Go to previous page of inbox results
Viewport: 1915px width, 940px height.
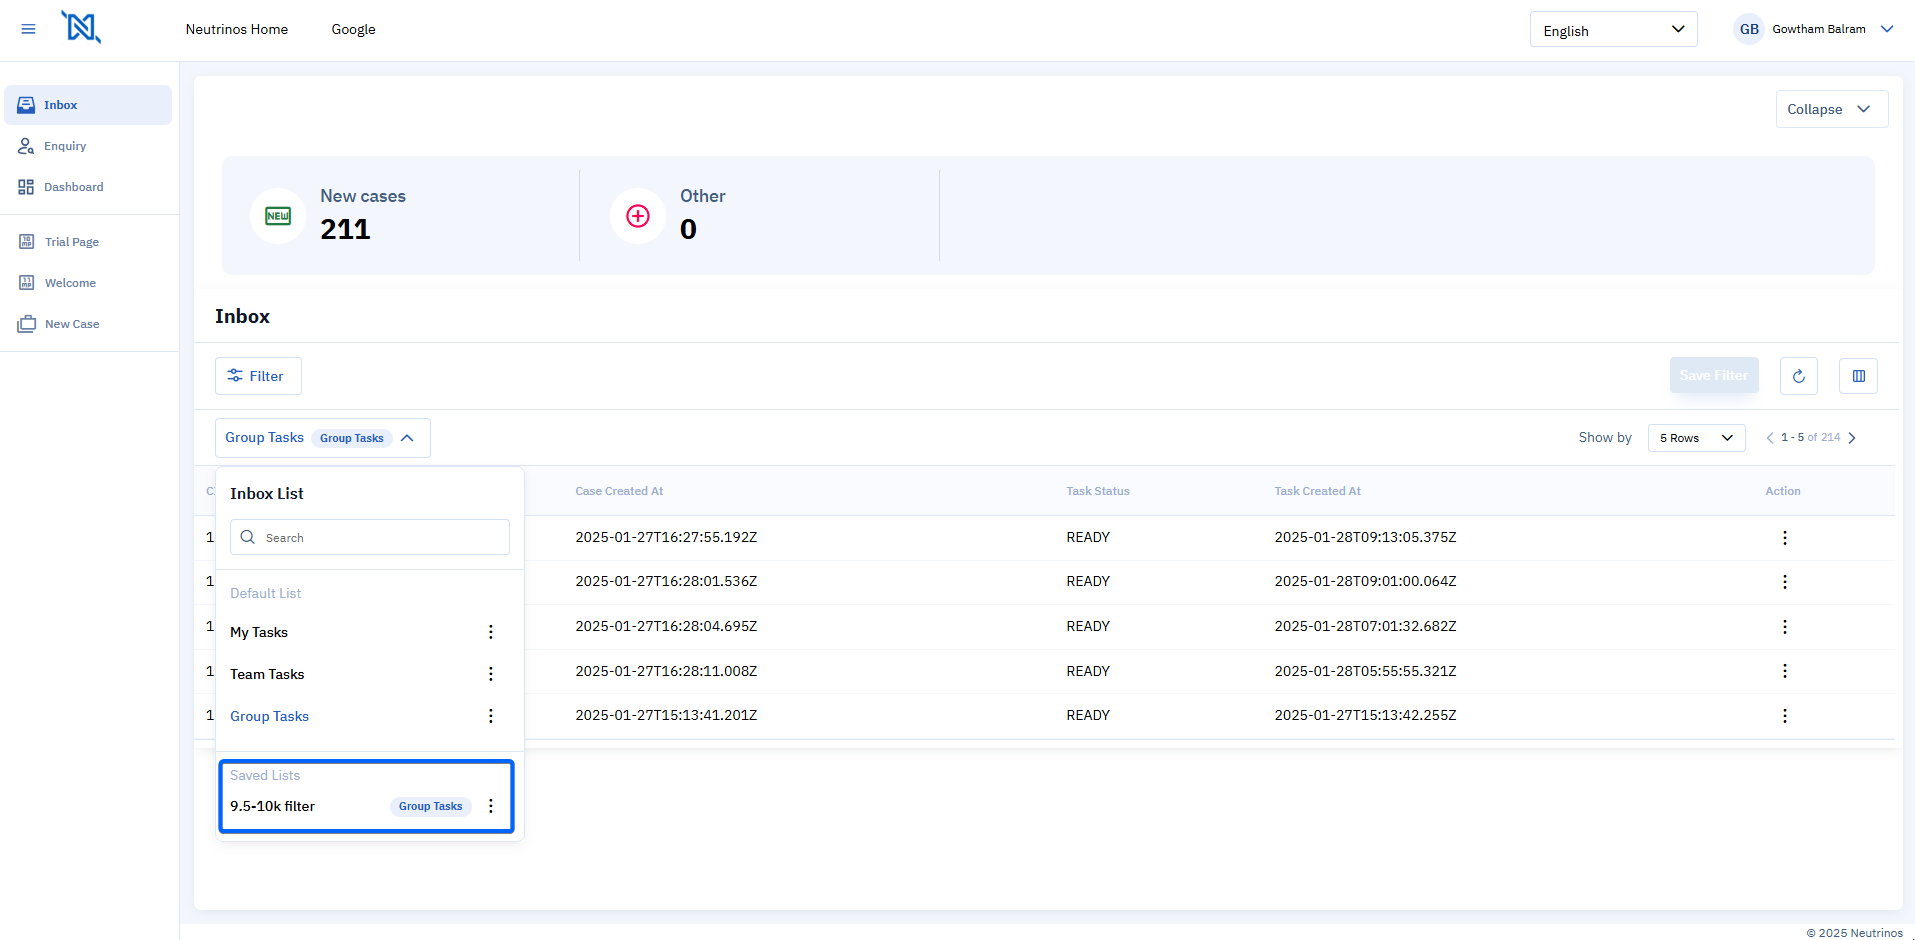(1770, 438)
